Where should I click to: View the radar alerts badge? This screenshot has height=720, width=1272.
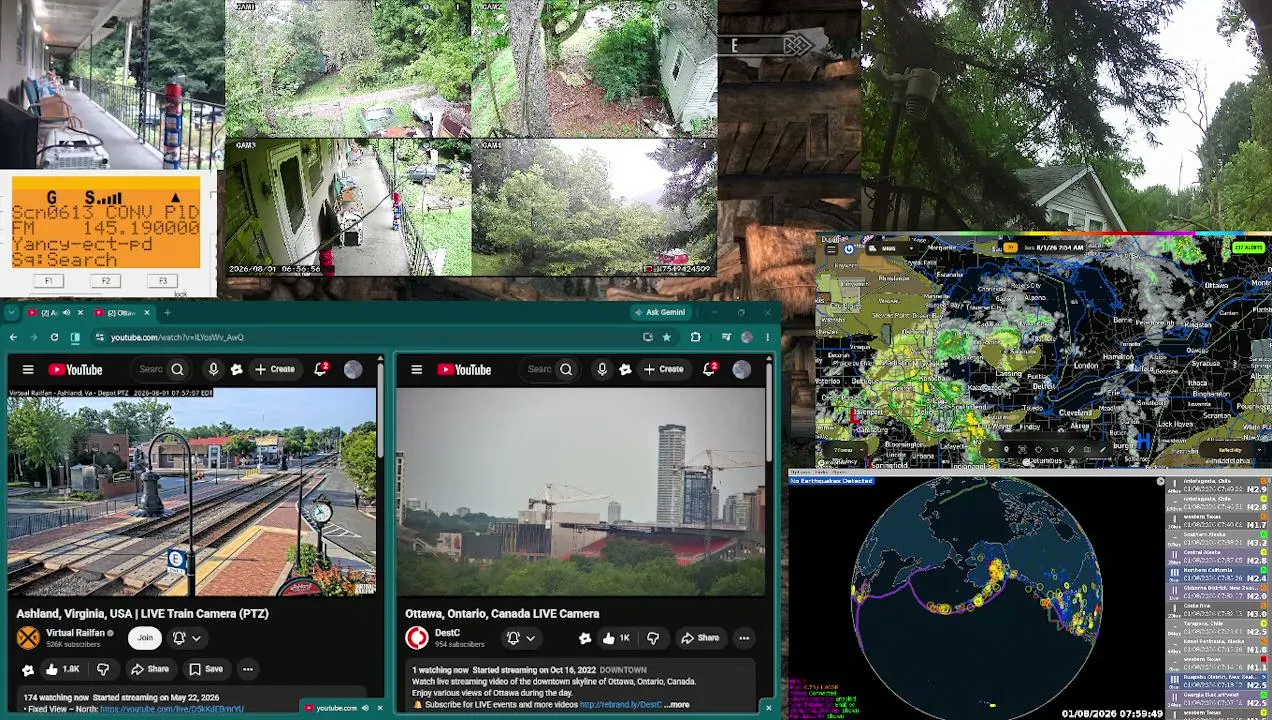tap(1248, 248)
